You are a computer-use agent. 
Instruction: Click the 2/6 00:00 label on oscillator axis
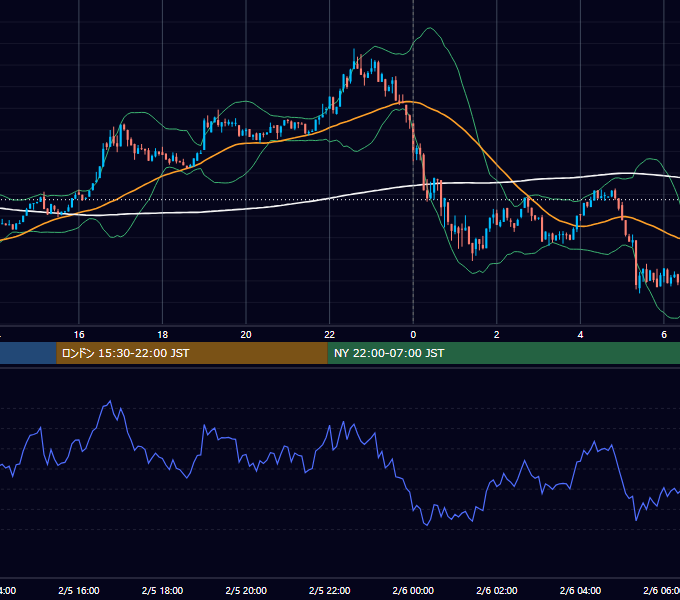413,590
